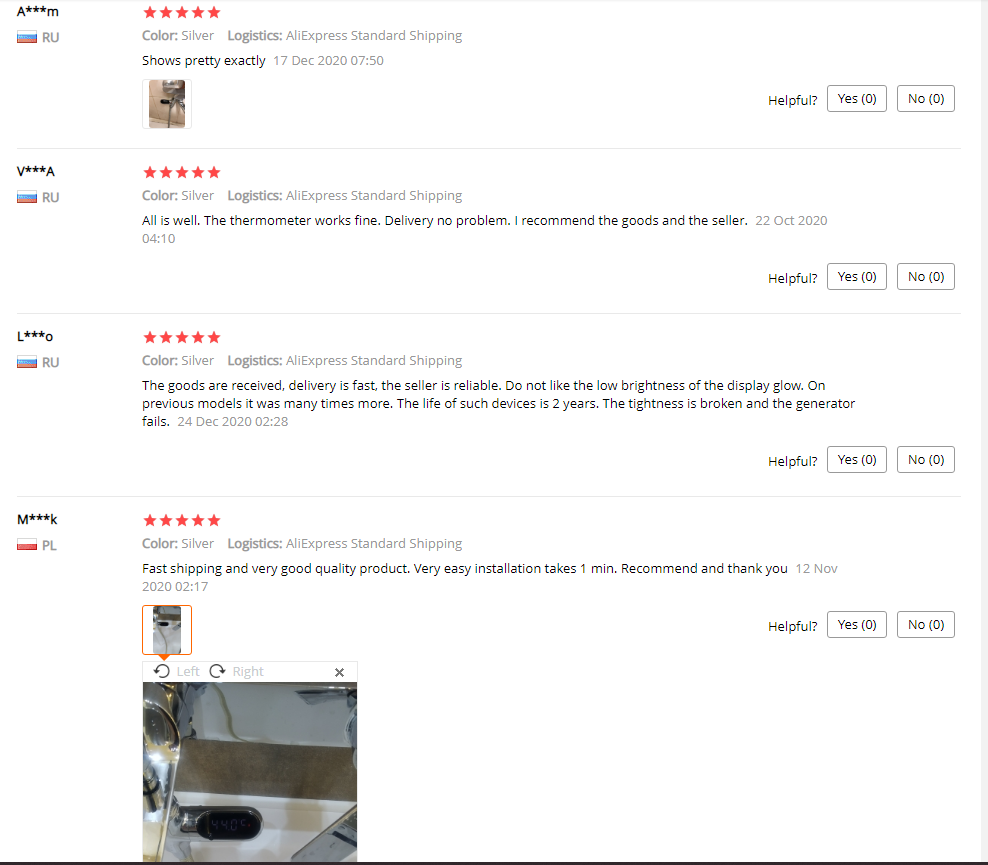988x865 pixels.
Task: Vote Yes on M***k's review
Action: pos(857,625)
